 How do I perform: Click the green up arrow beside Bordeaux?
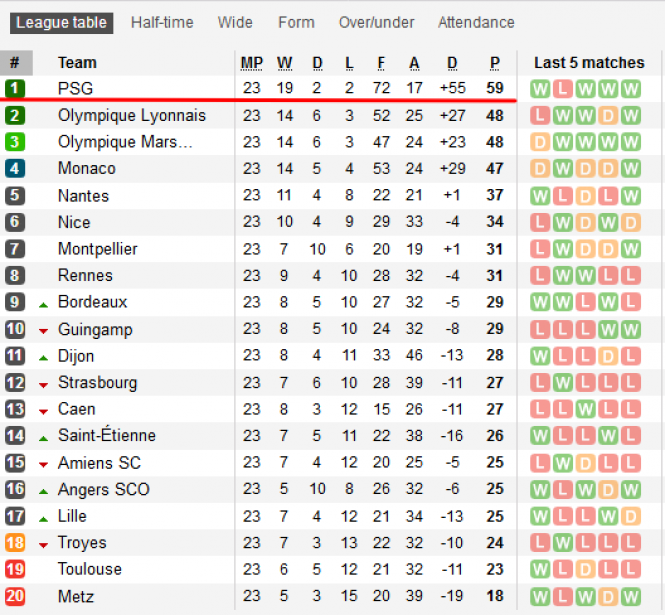[43, 305]
